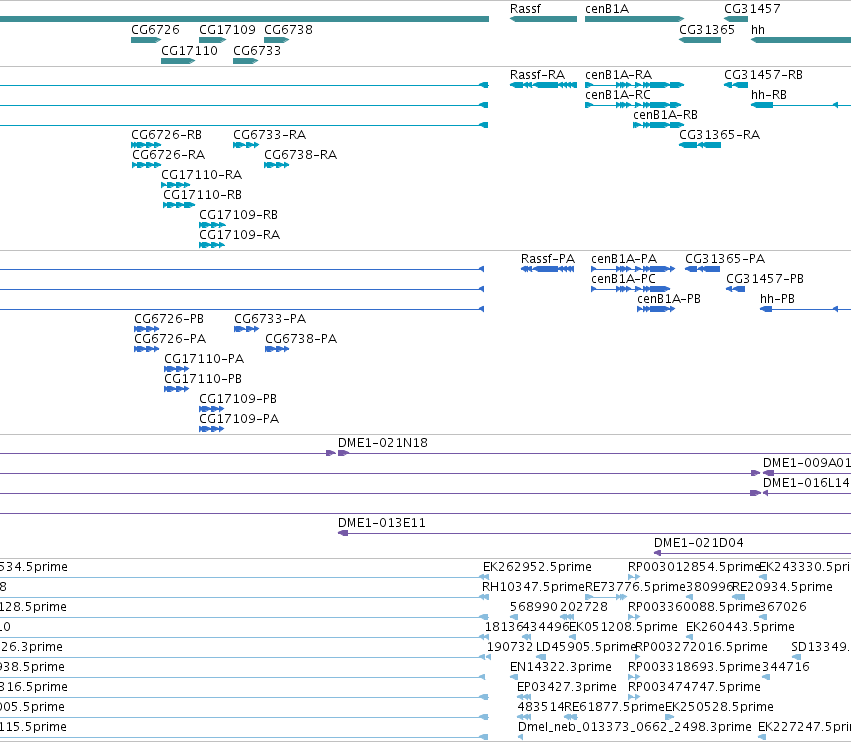The width and height of the screenshot is (851, 742).
Task: Click the CG6738-PA protein feature
Action: pyautogui.click(x=277, y=349)
